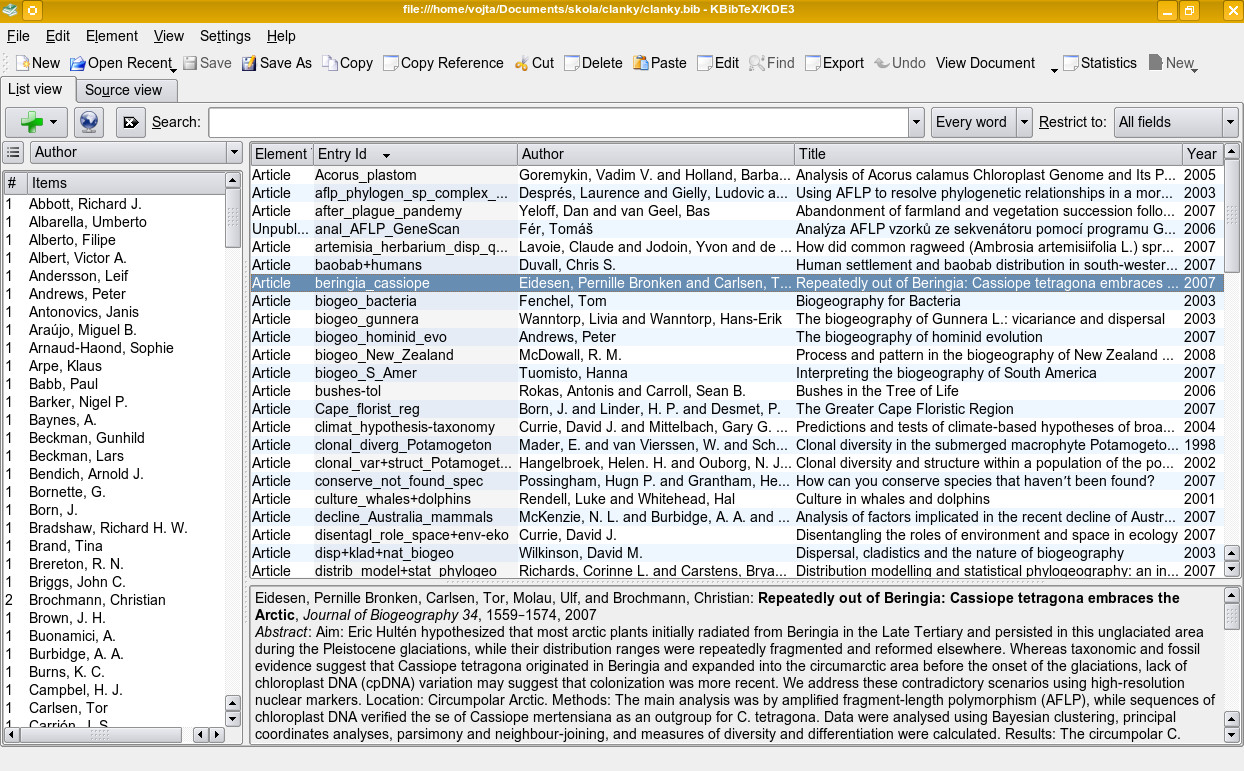Click the Delete toolbar icon
Image resolution: width=1244 pixels, height=771 pixels.
pyautogui.click(x=571, y=63)
